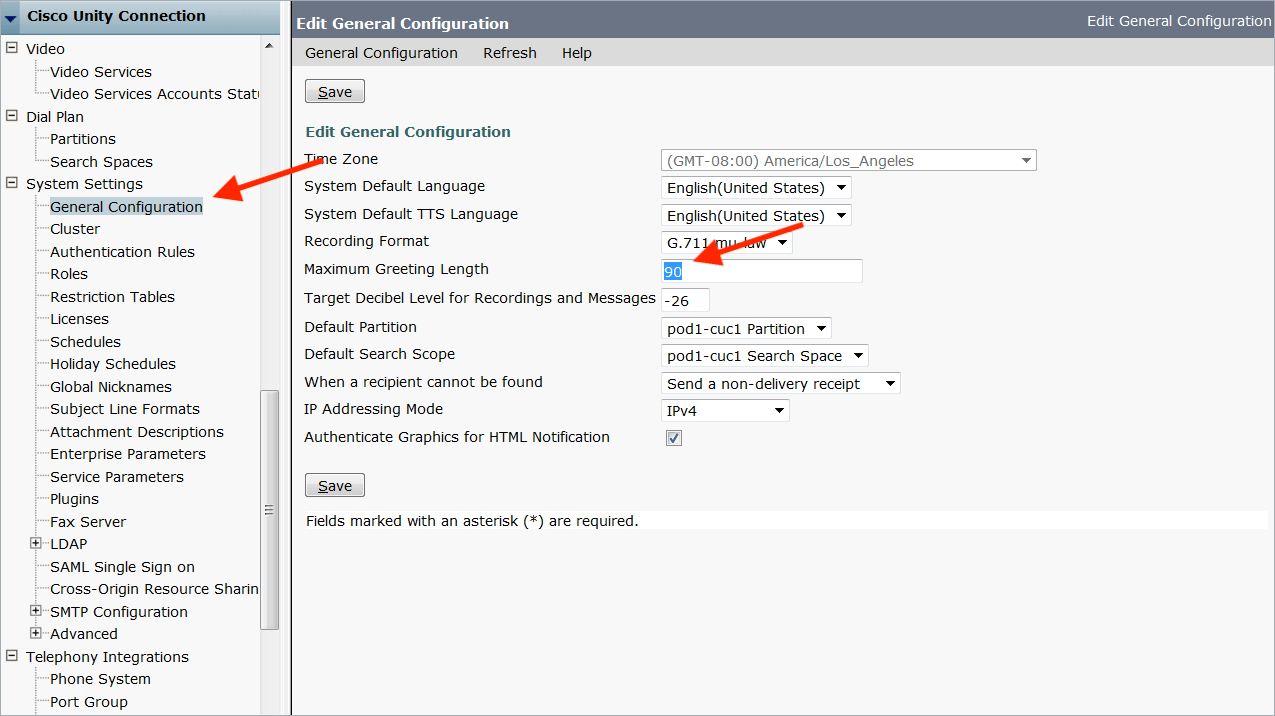This screenshot has width=1275, height=716.
Task: Open recipient cannot be found dropdown
Action: click(781, 383)
